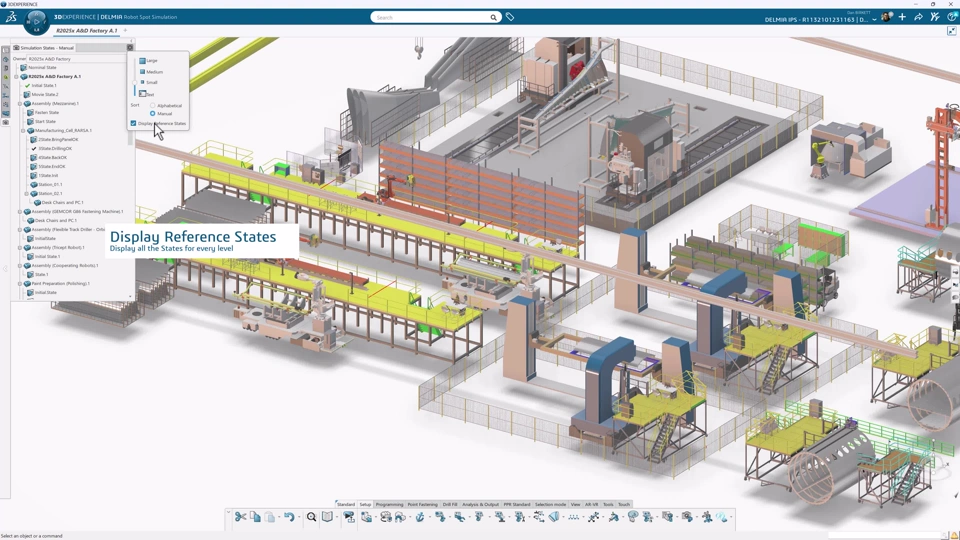
Task: Select 2State.BringPanelOK tree row
Action: 54,140
